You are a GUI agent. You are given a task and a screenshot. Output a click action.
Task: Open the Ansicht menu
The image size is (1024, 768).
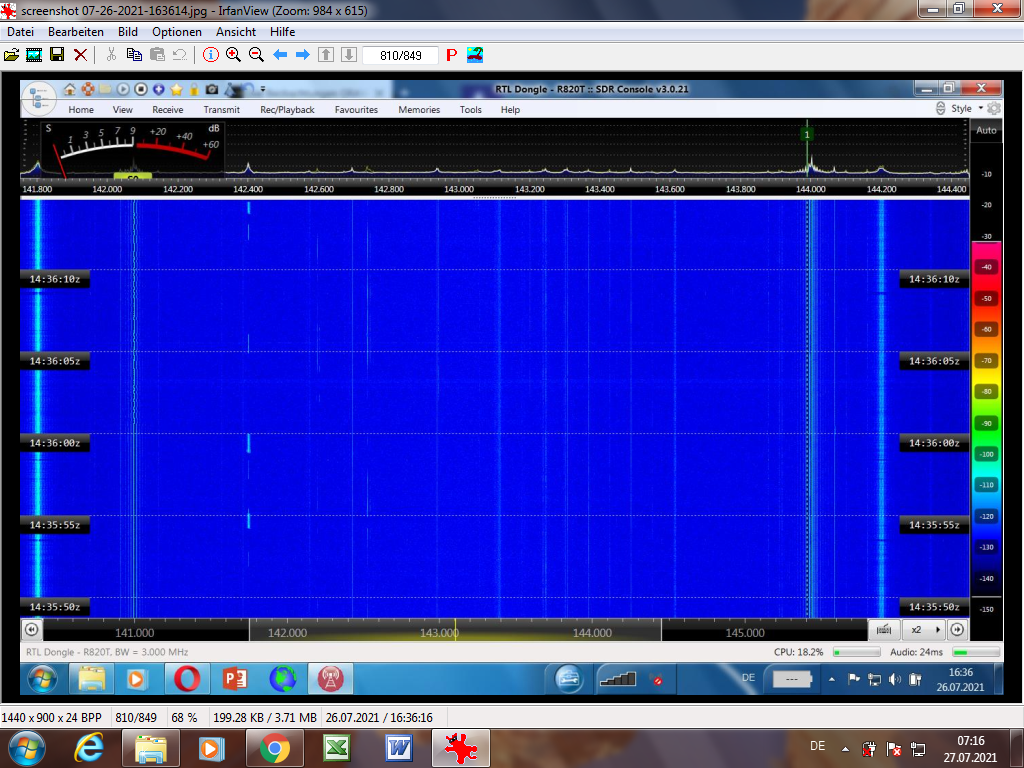point(236,31)
